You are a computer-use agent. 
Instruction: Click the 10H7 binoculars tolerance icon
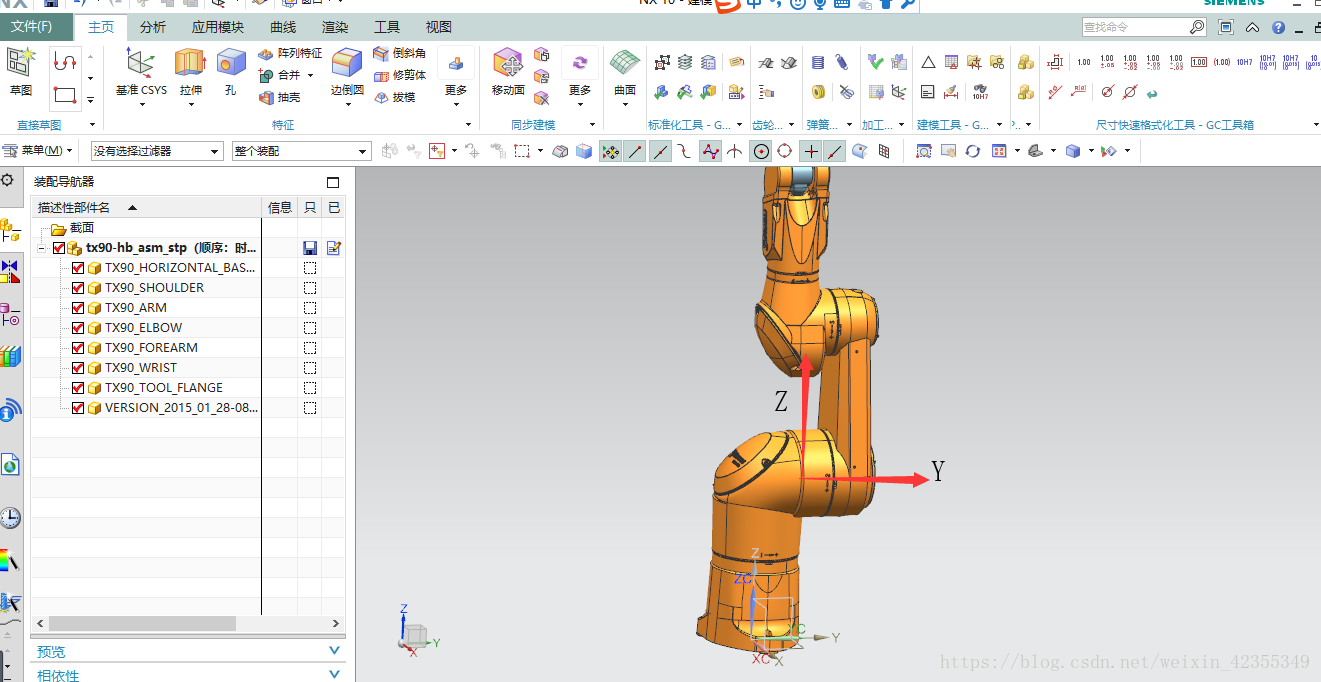980,93
